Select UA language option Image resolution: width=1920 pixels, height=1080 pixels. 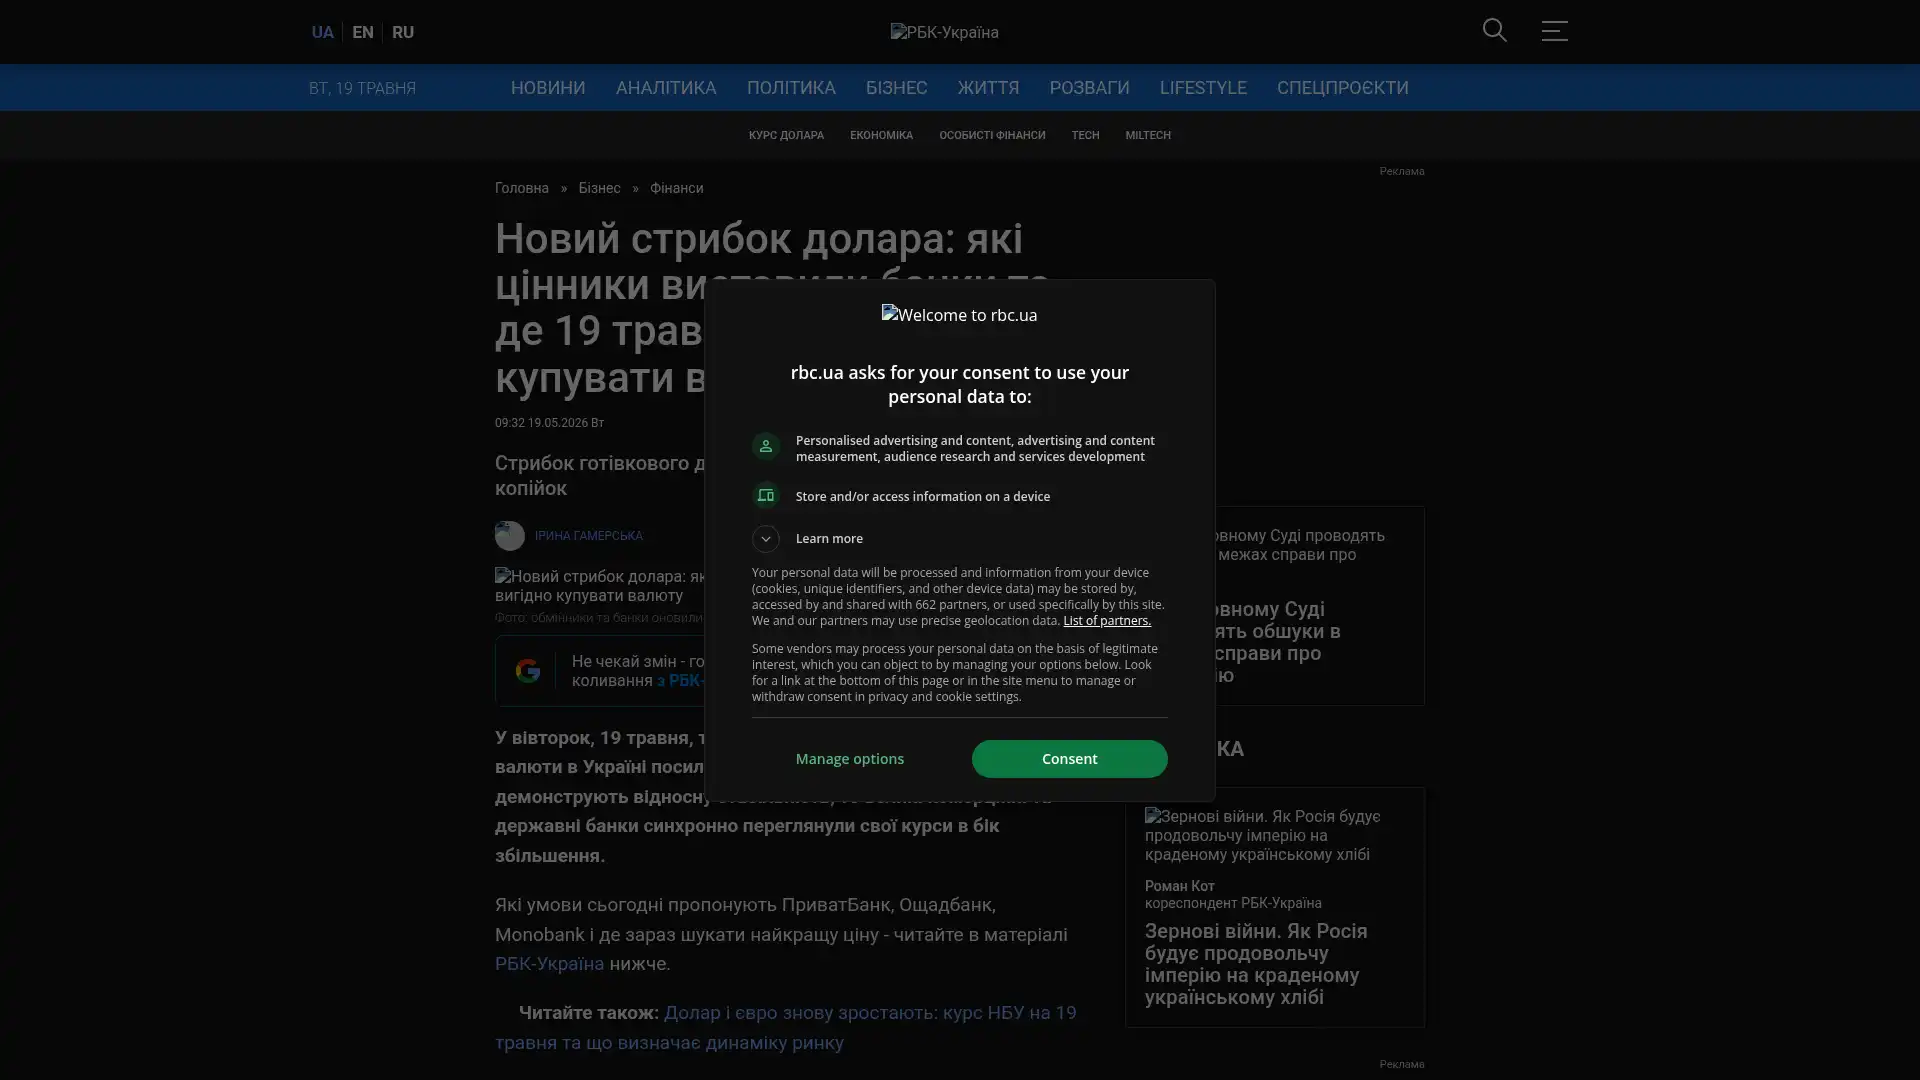pos(322,32)
